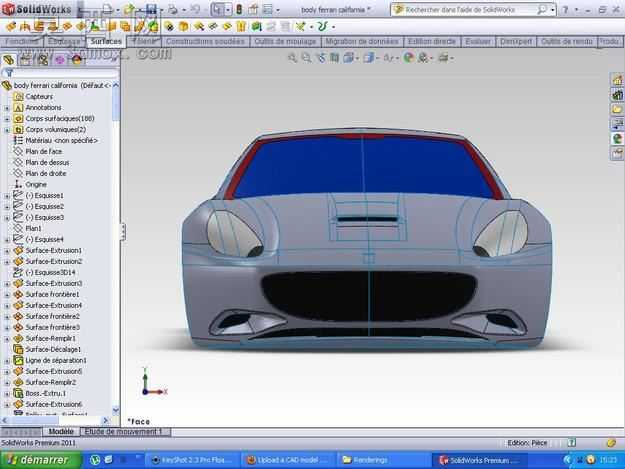
Task: Click the Print icon
Action: coord(173,9)
